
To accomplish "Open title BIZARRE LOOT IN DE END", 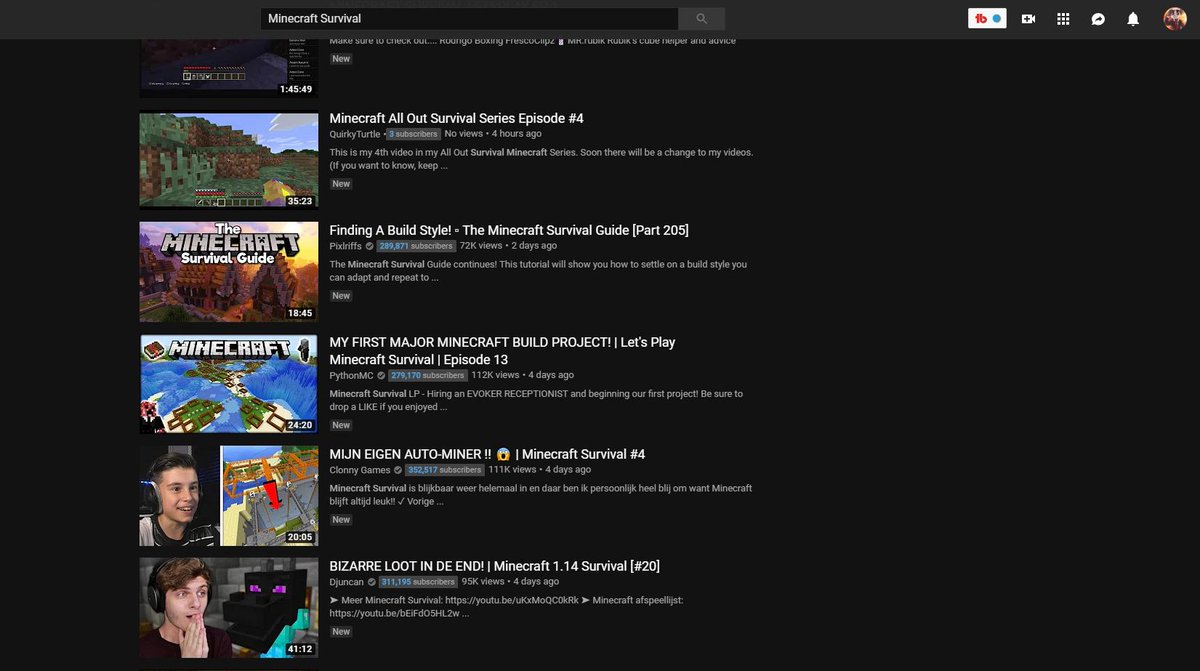I will [495, 566].
